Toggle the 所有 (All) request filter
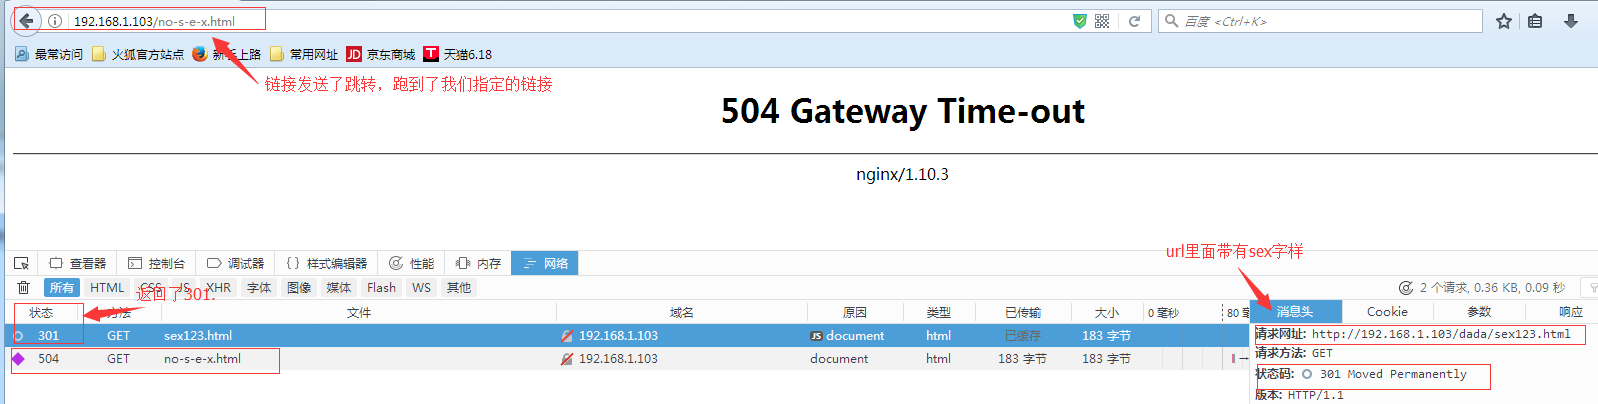 [62, 288]
